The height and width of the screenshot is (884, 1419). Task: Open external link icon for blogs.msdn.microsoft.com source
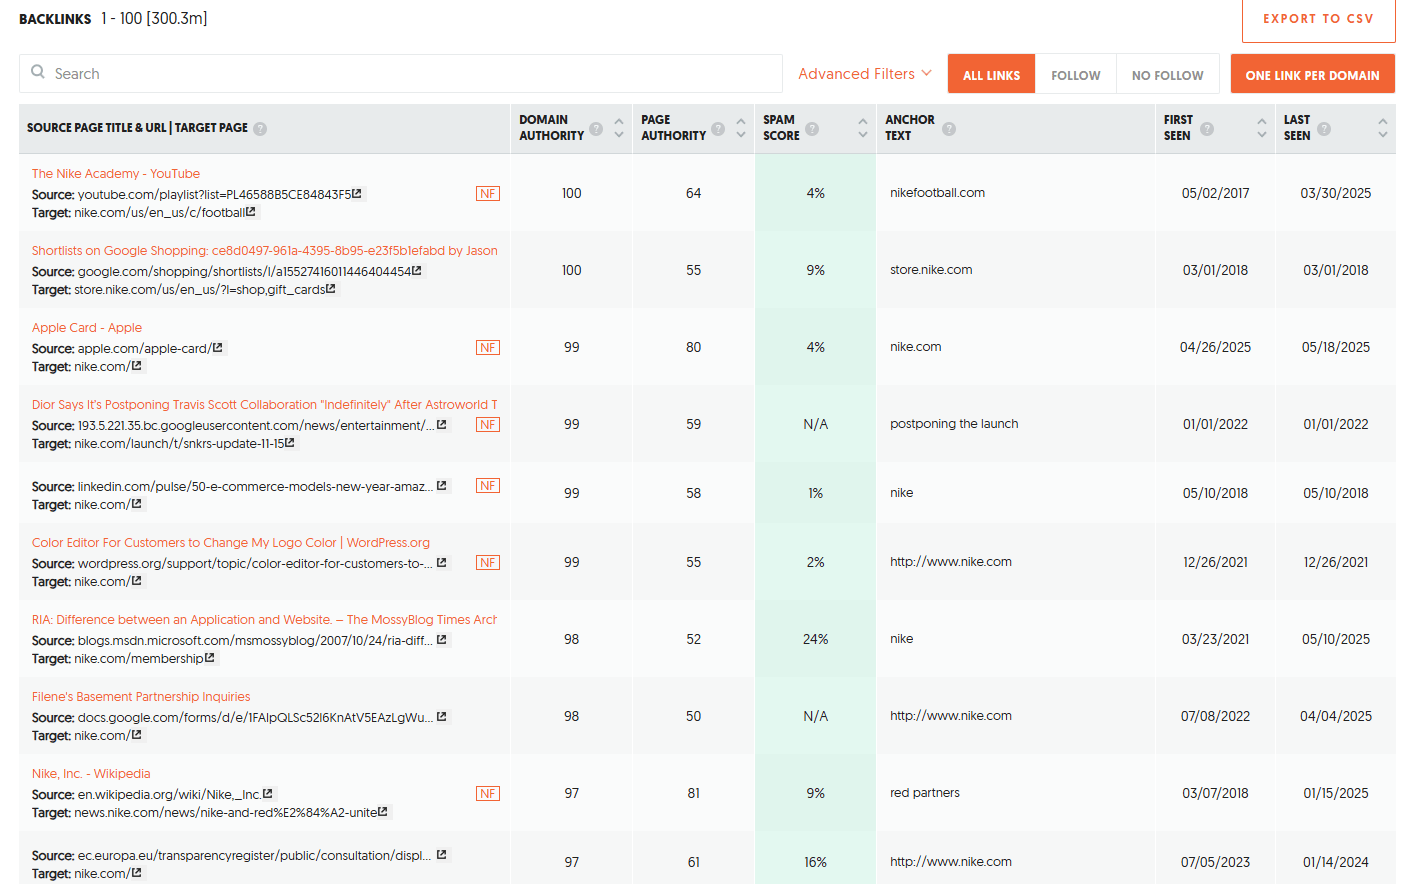point(442,640)
